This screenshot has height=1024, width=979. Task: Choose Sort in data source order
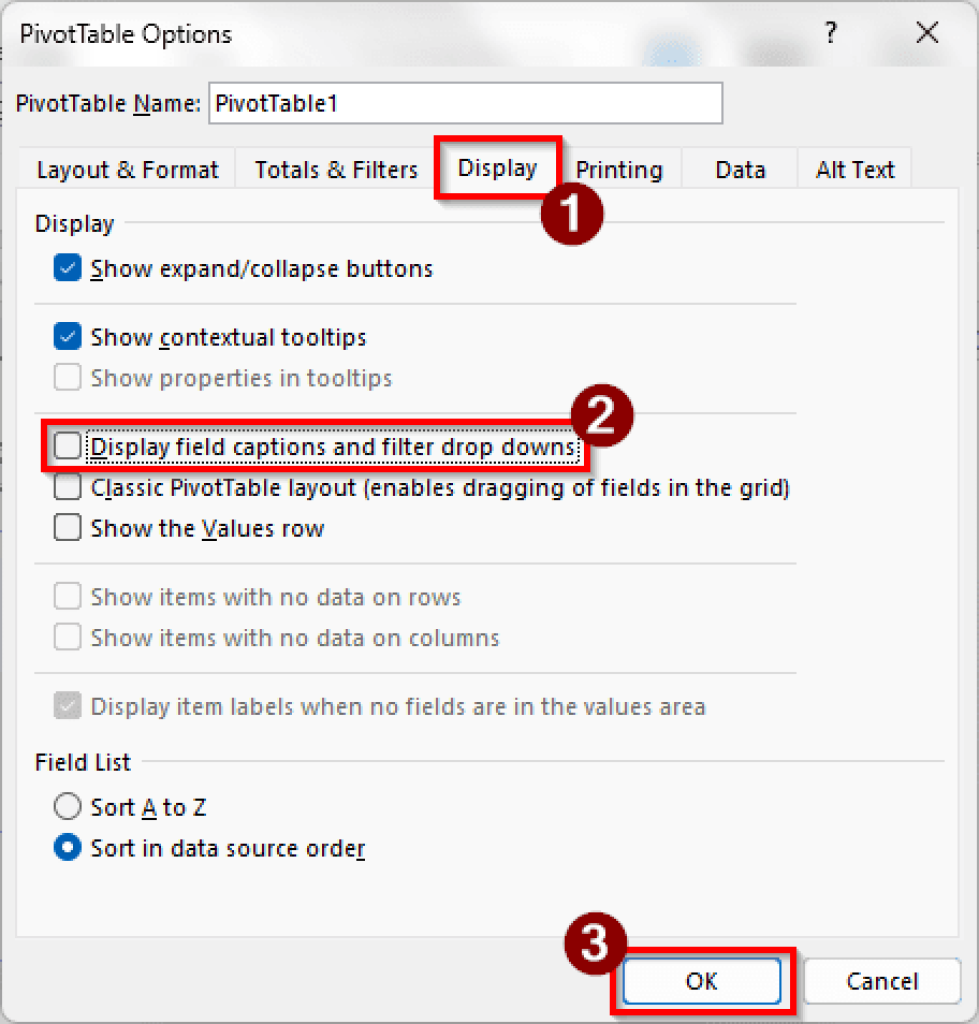coord(66,847)
